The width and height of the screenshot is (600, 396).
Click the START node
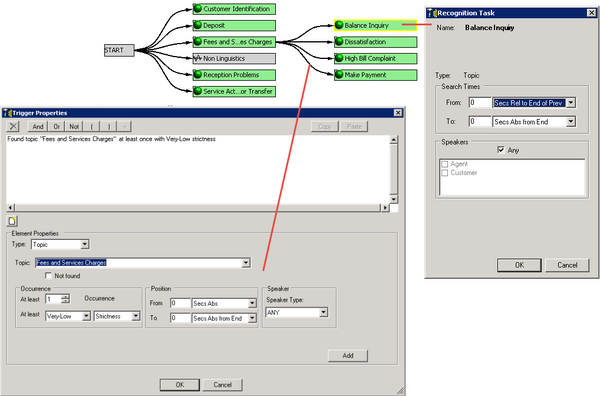point(119,50)
